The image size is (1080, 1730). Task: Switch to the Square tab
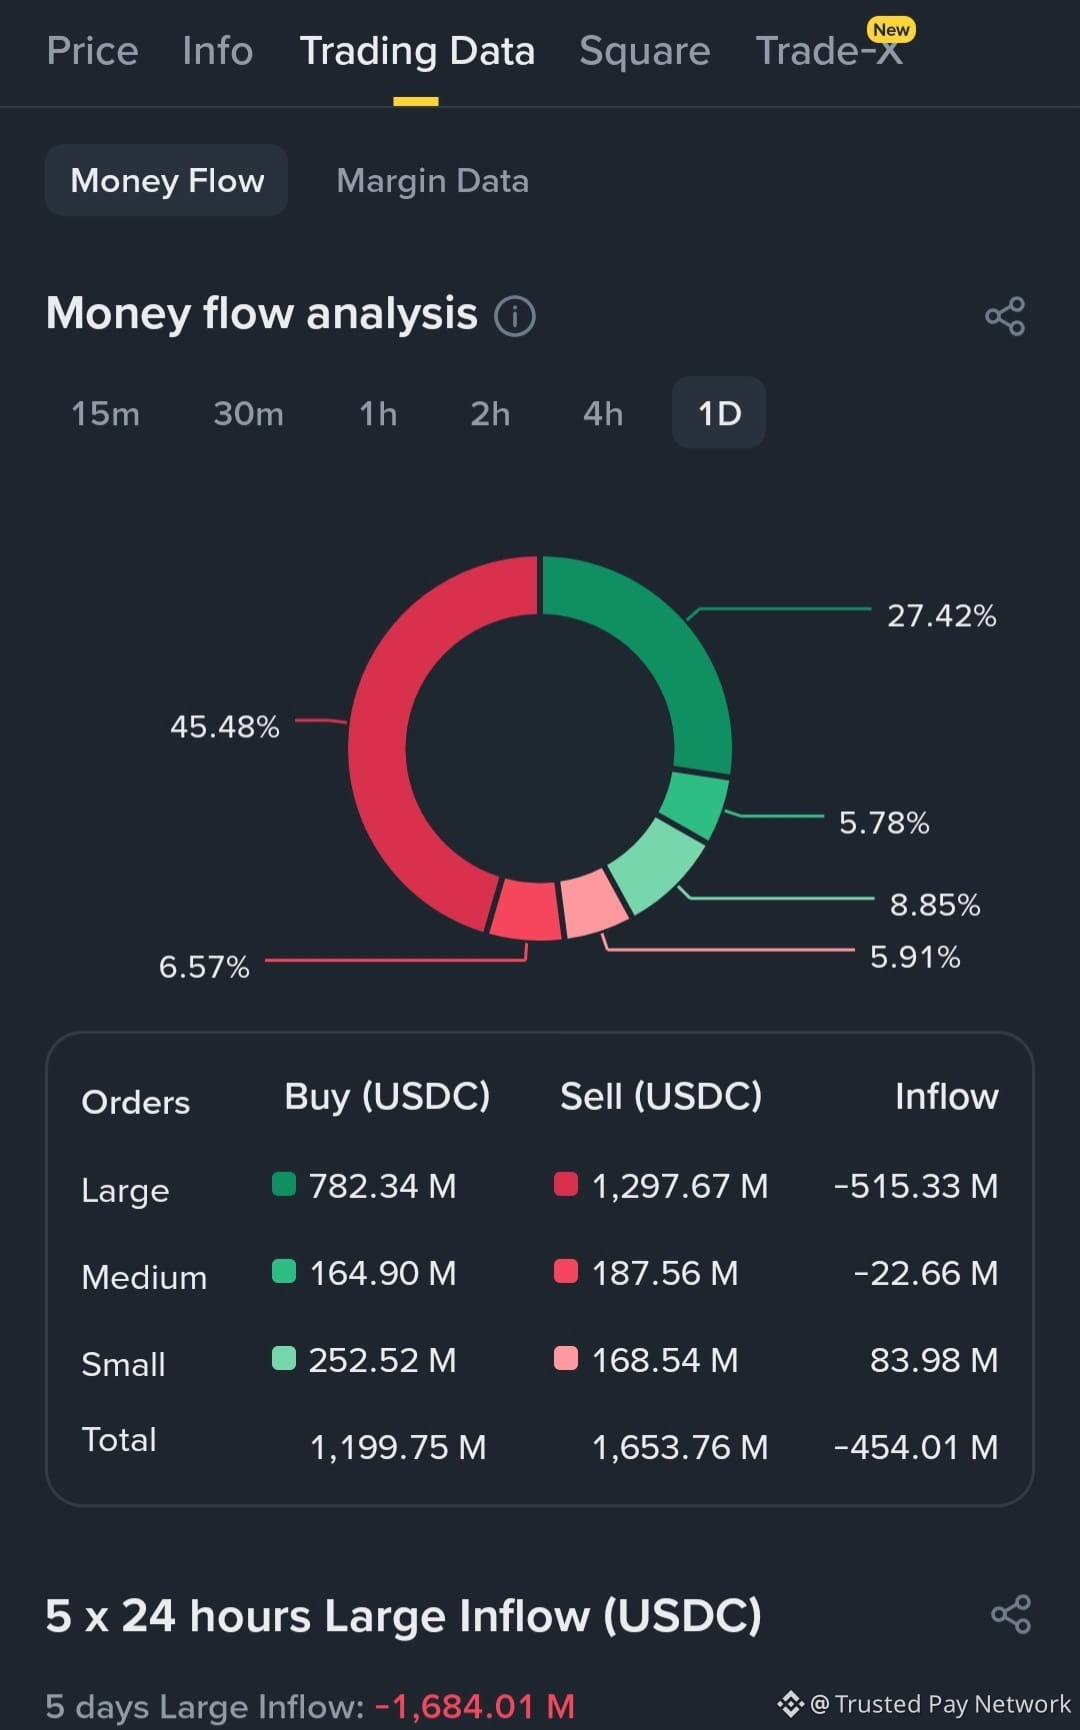coord(645,50)
